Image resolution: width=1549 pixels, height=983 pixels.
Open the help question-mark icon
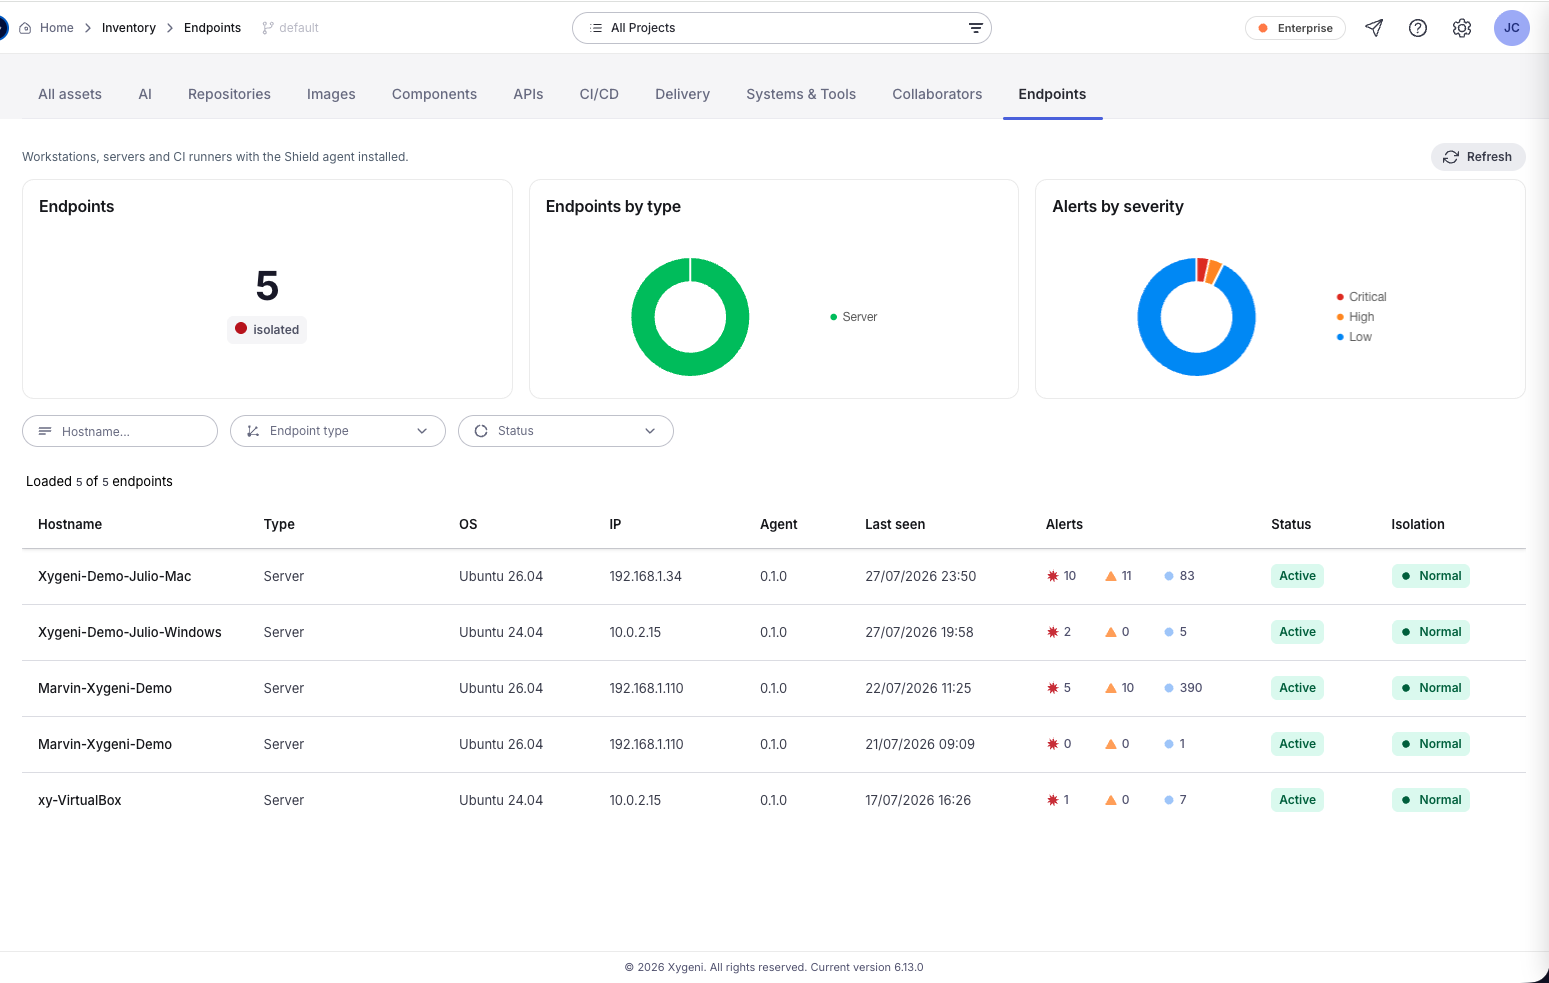pyautogui.click(x=1418, y=28)
